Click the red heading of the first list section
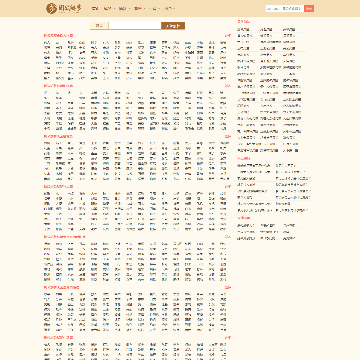The image size is (360, 360). click(58, 35)
